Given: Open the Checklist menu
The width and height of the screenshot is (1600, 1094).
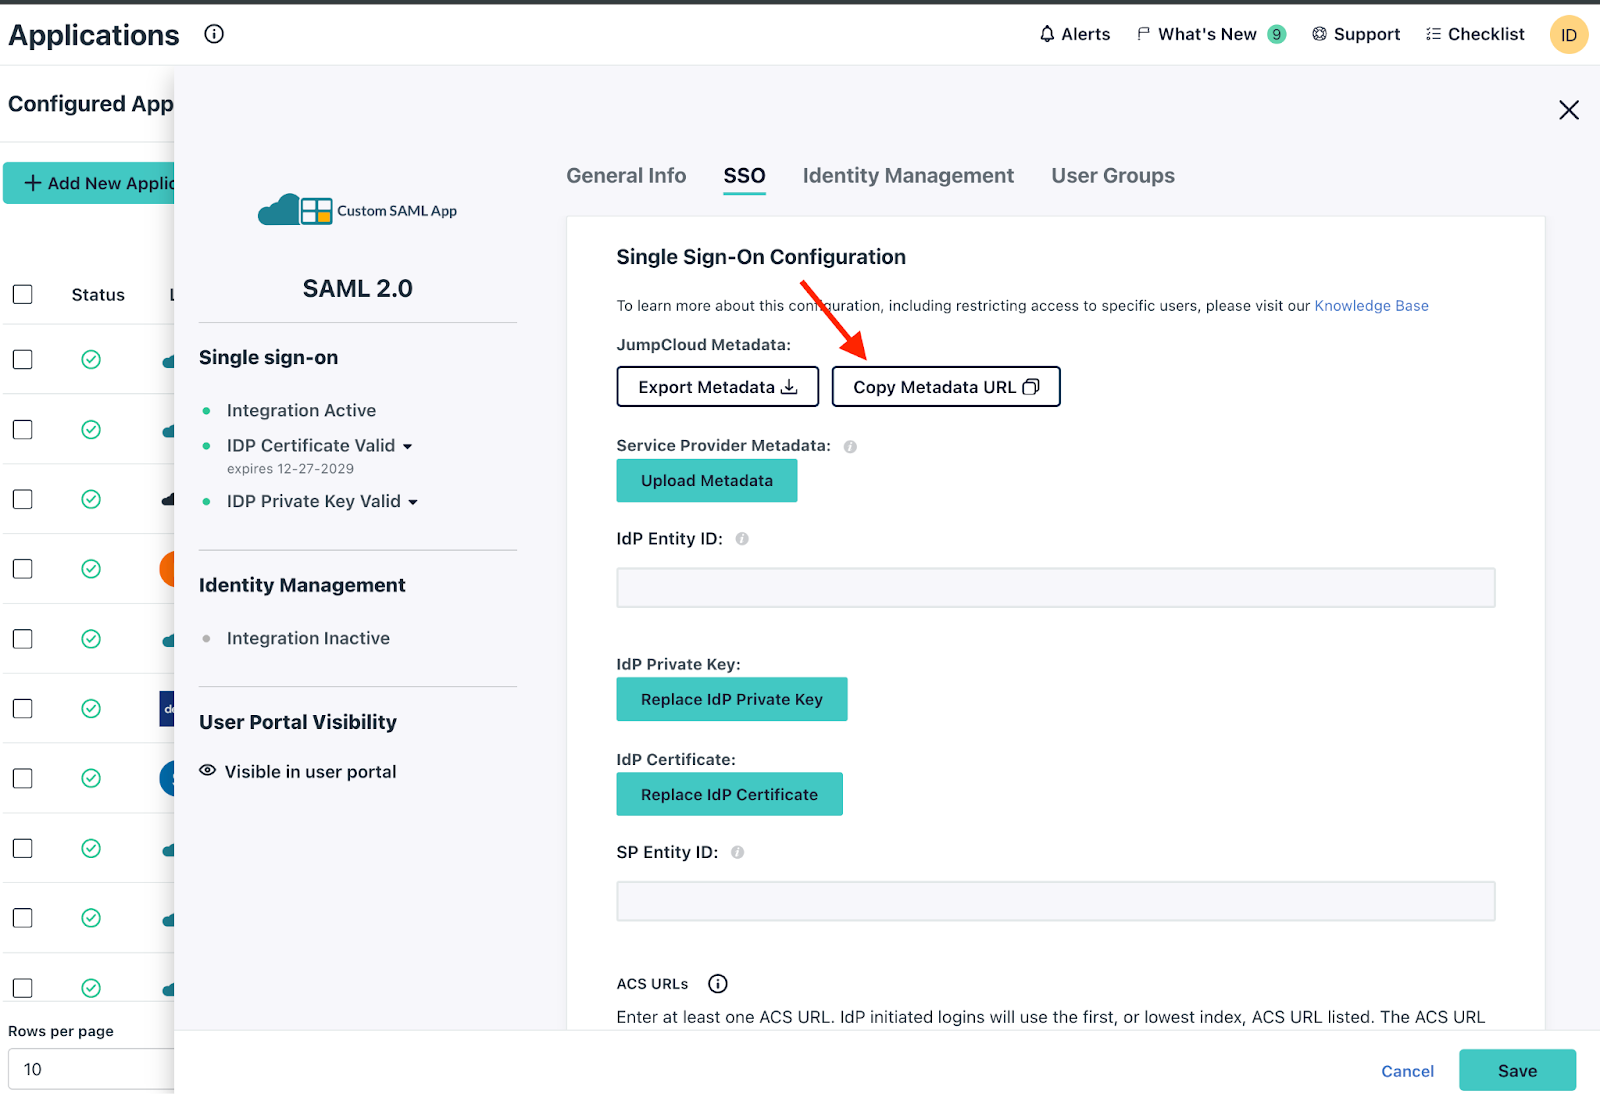Looking at the screenshot, I should tap(1475, 34).
